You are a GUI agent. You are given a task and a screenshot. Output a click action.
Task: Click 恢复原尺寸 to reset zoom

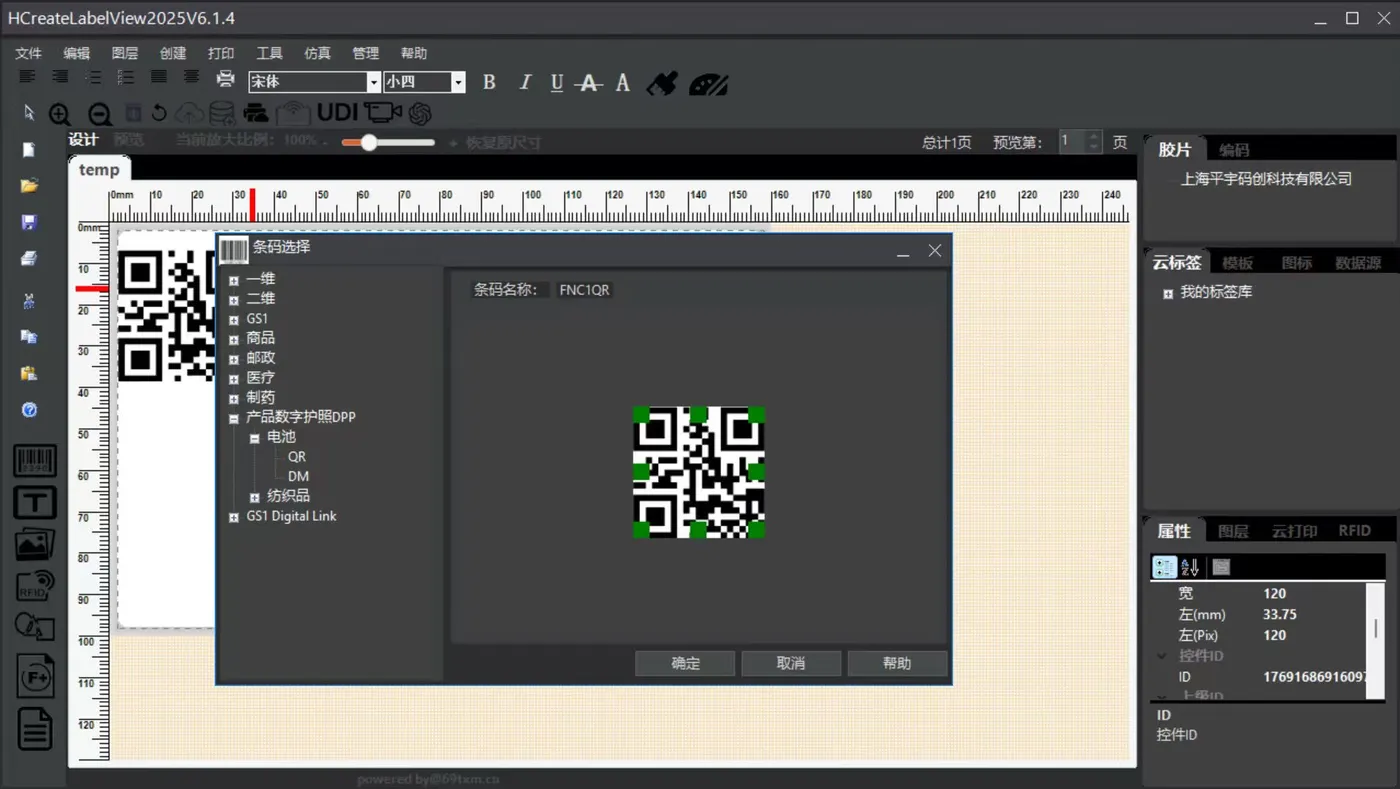(x=503, y=143)
